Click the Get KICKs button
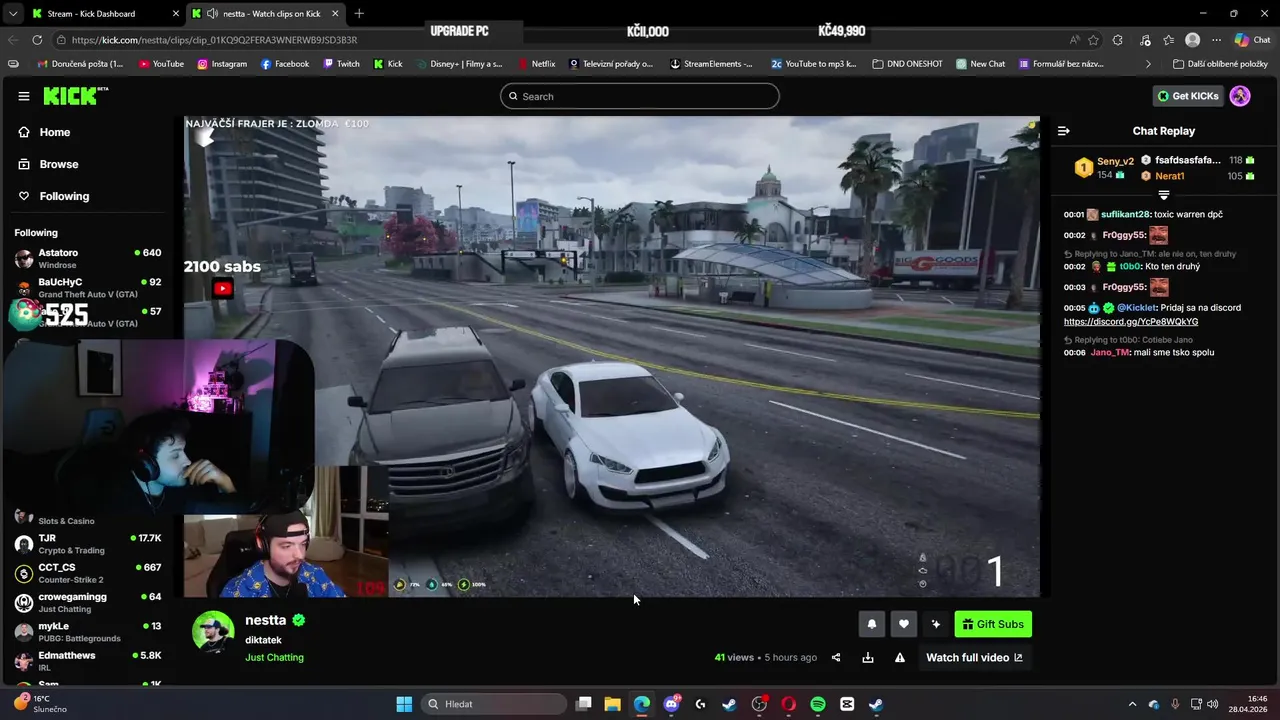Viewport: 1280px width, 720px height. pyautogui.click(x=1189, y=96)
